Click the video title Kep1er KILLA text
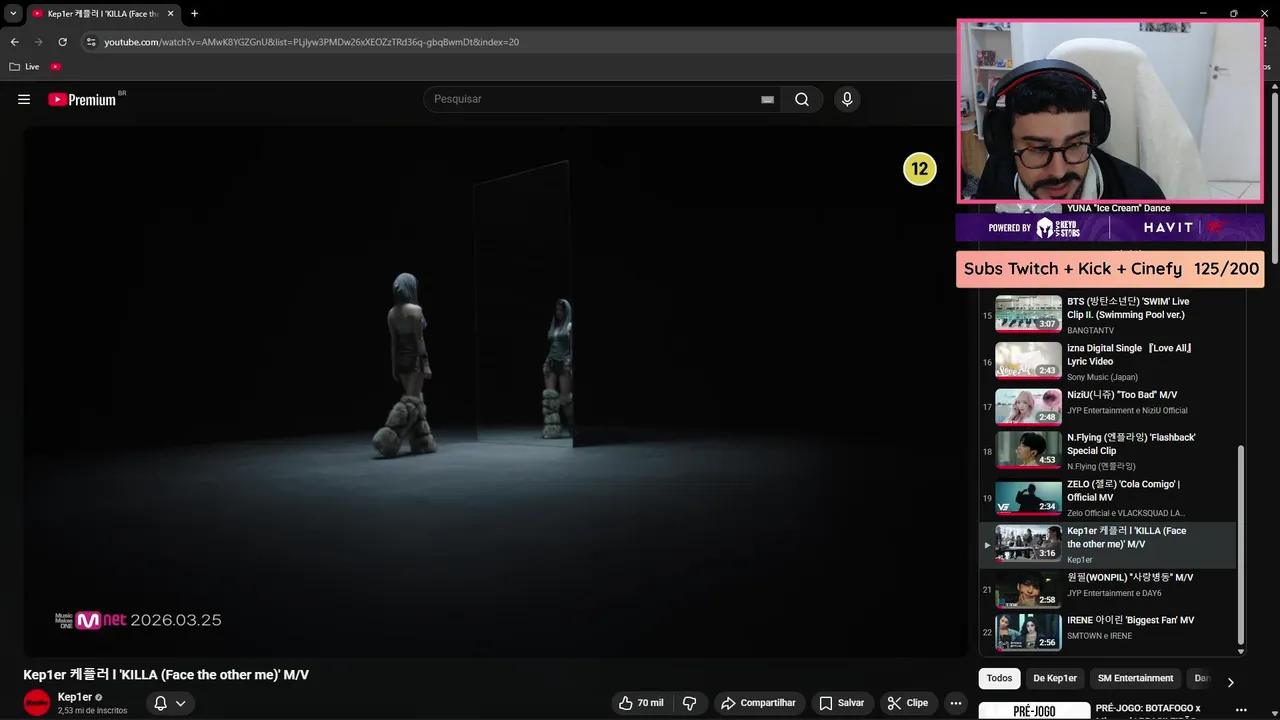This screenshot has height=720, width=1280. (x=166, y=675)
